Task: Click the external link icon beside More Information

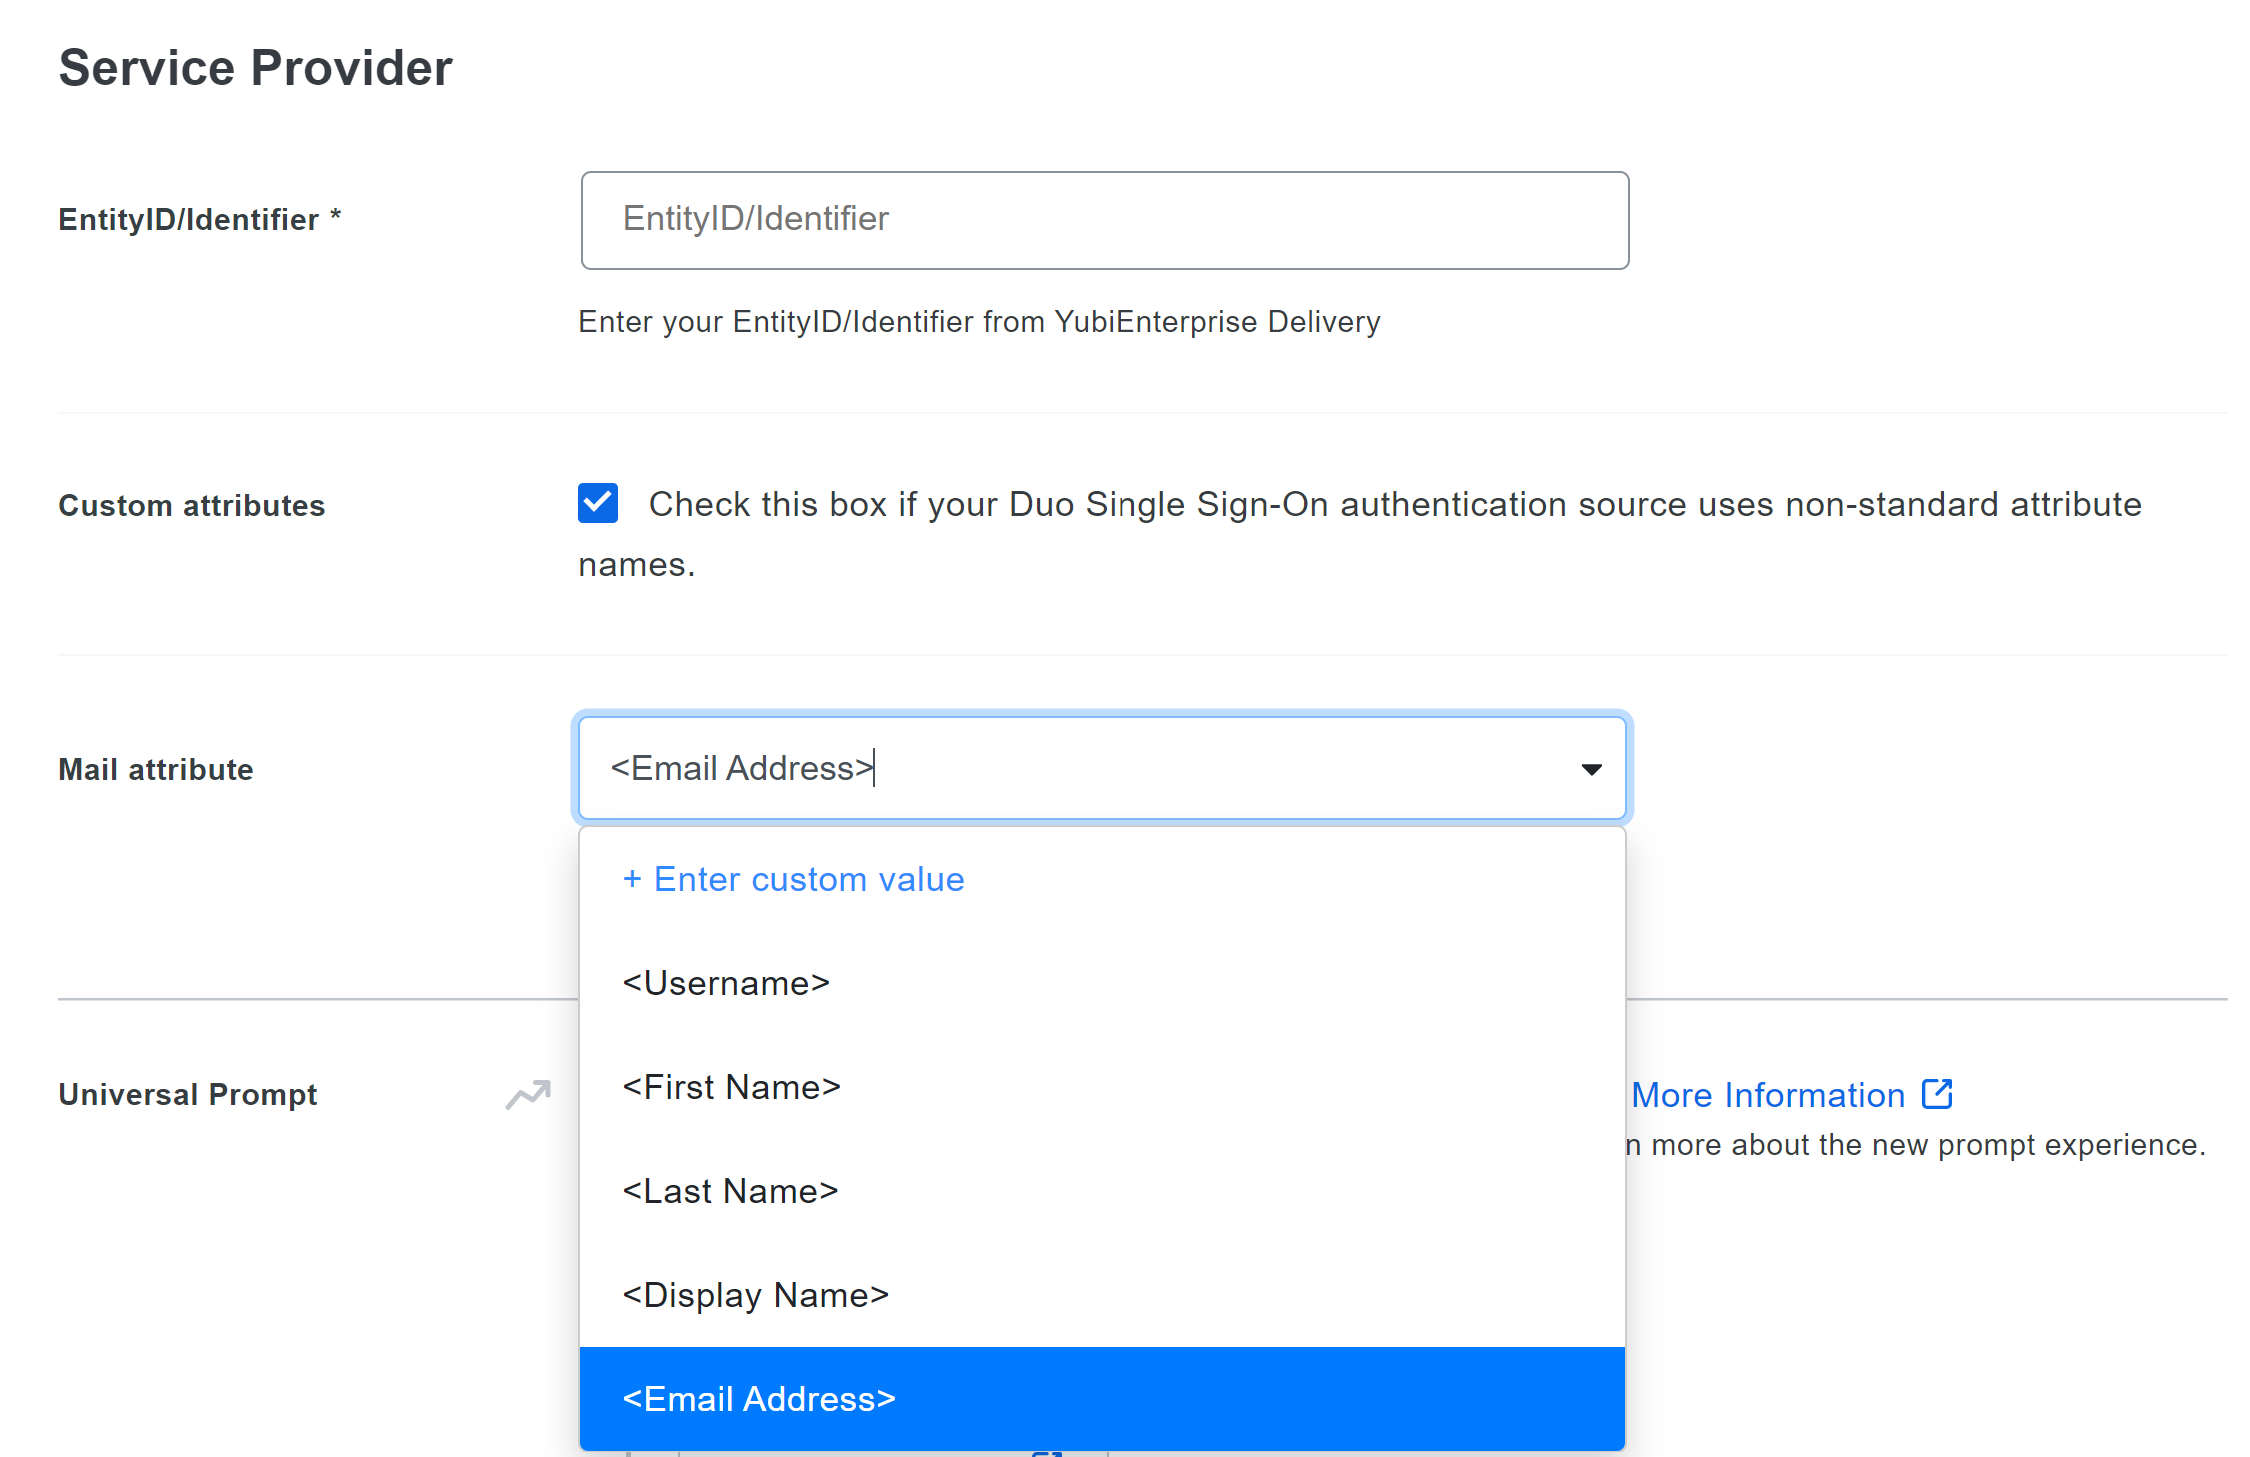Action: [x=1937, y=1094]
